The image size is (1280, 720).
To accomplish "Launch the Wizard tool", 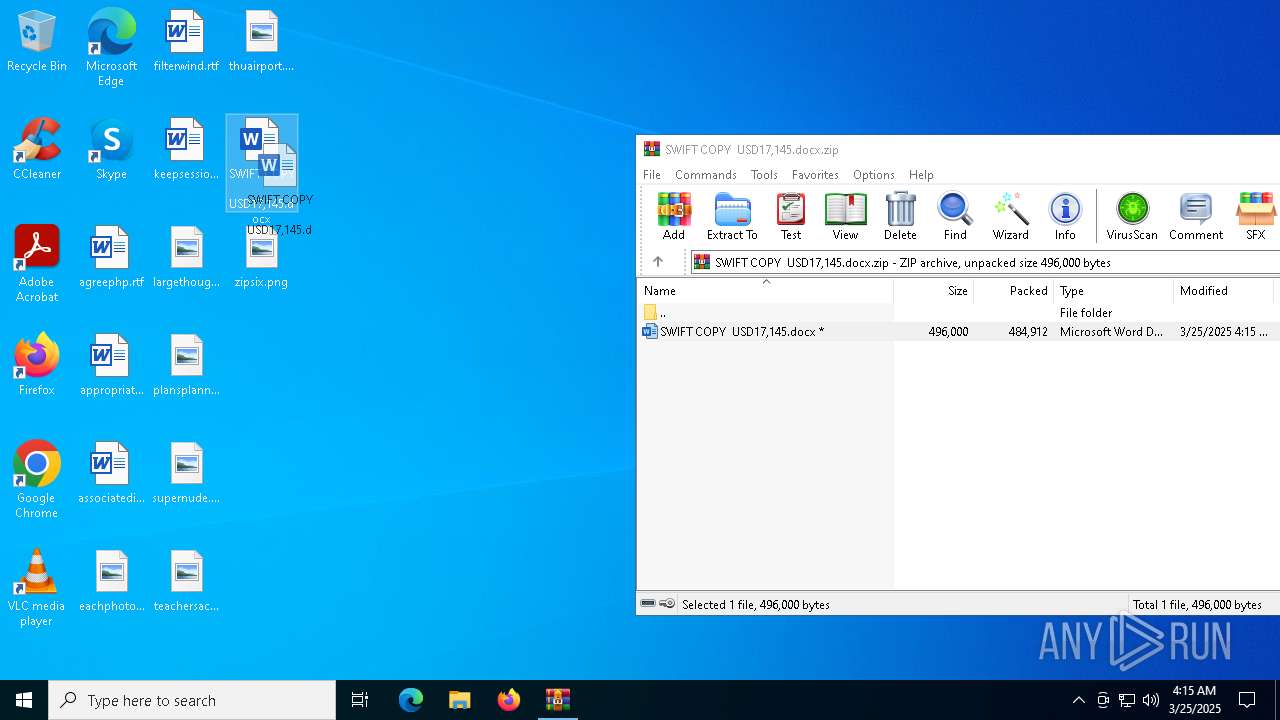I will tap(1010, 217).
